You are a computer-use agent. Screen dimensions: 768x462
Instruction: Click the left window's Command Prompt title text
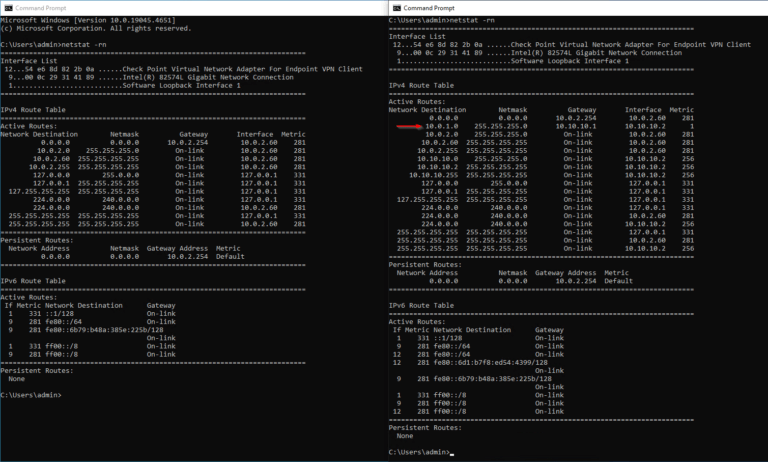pyautogui.click(x=42, y=7)
